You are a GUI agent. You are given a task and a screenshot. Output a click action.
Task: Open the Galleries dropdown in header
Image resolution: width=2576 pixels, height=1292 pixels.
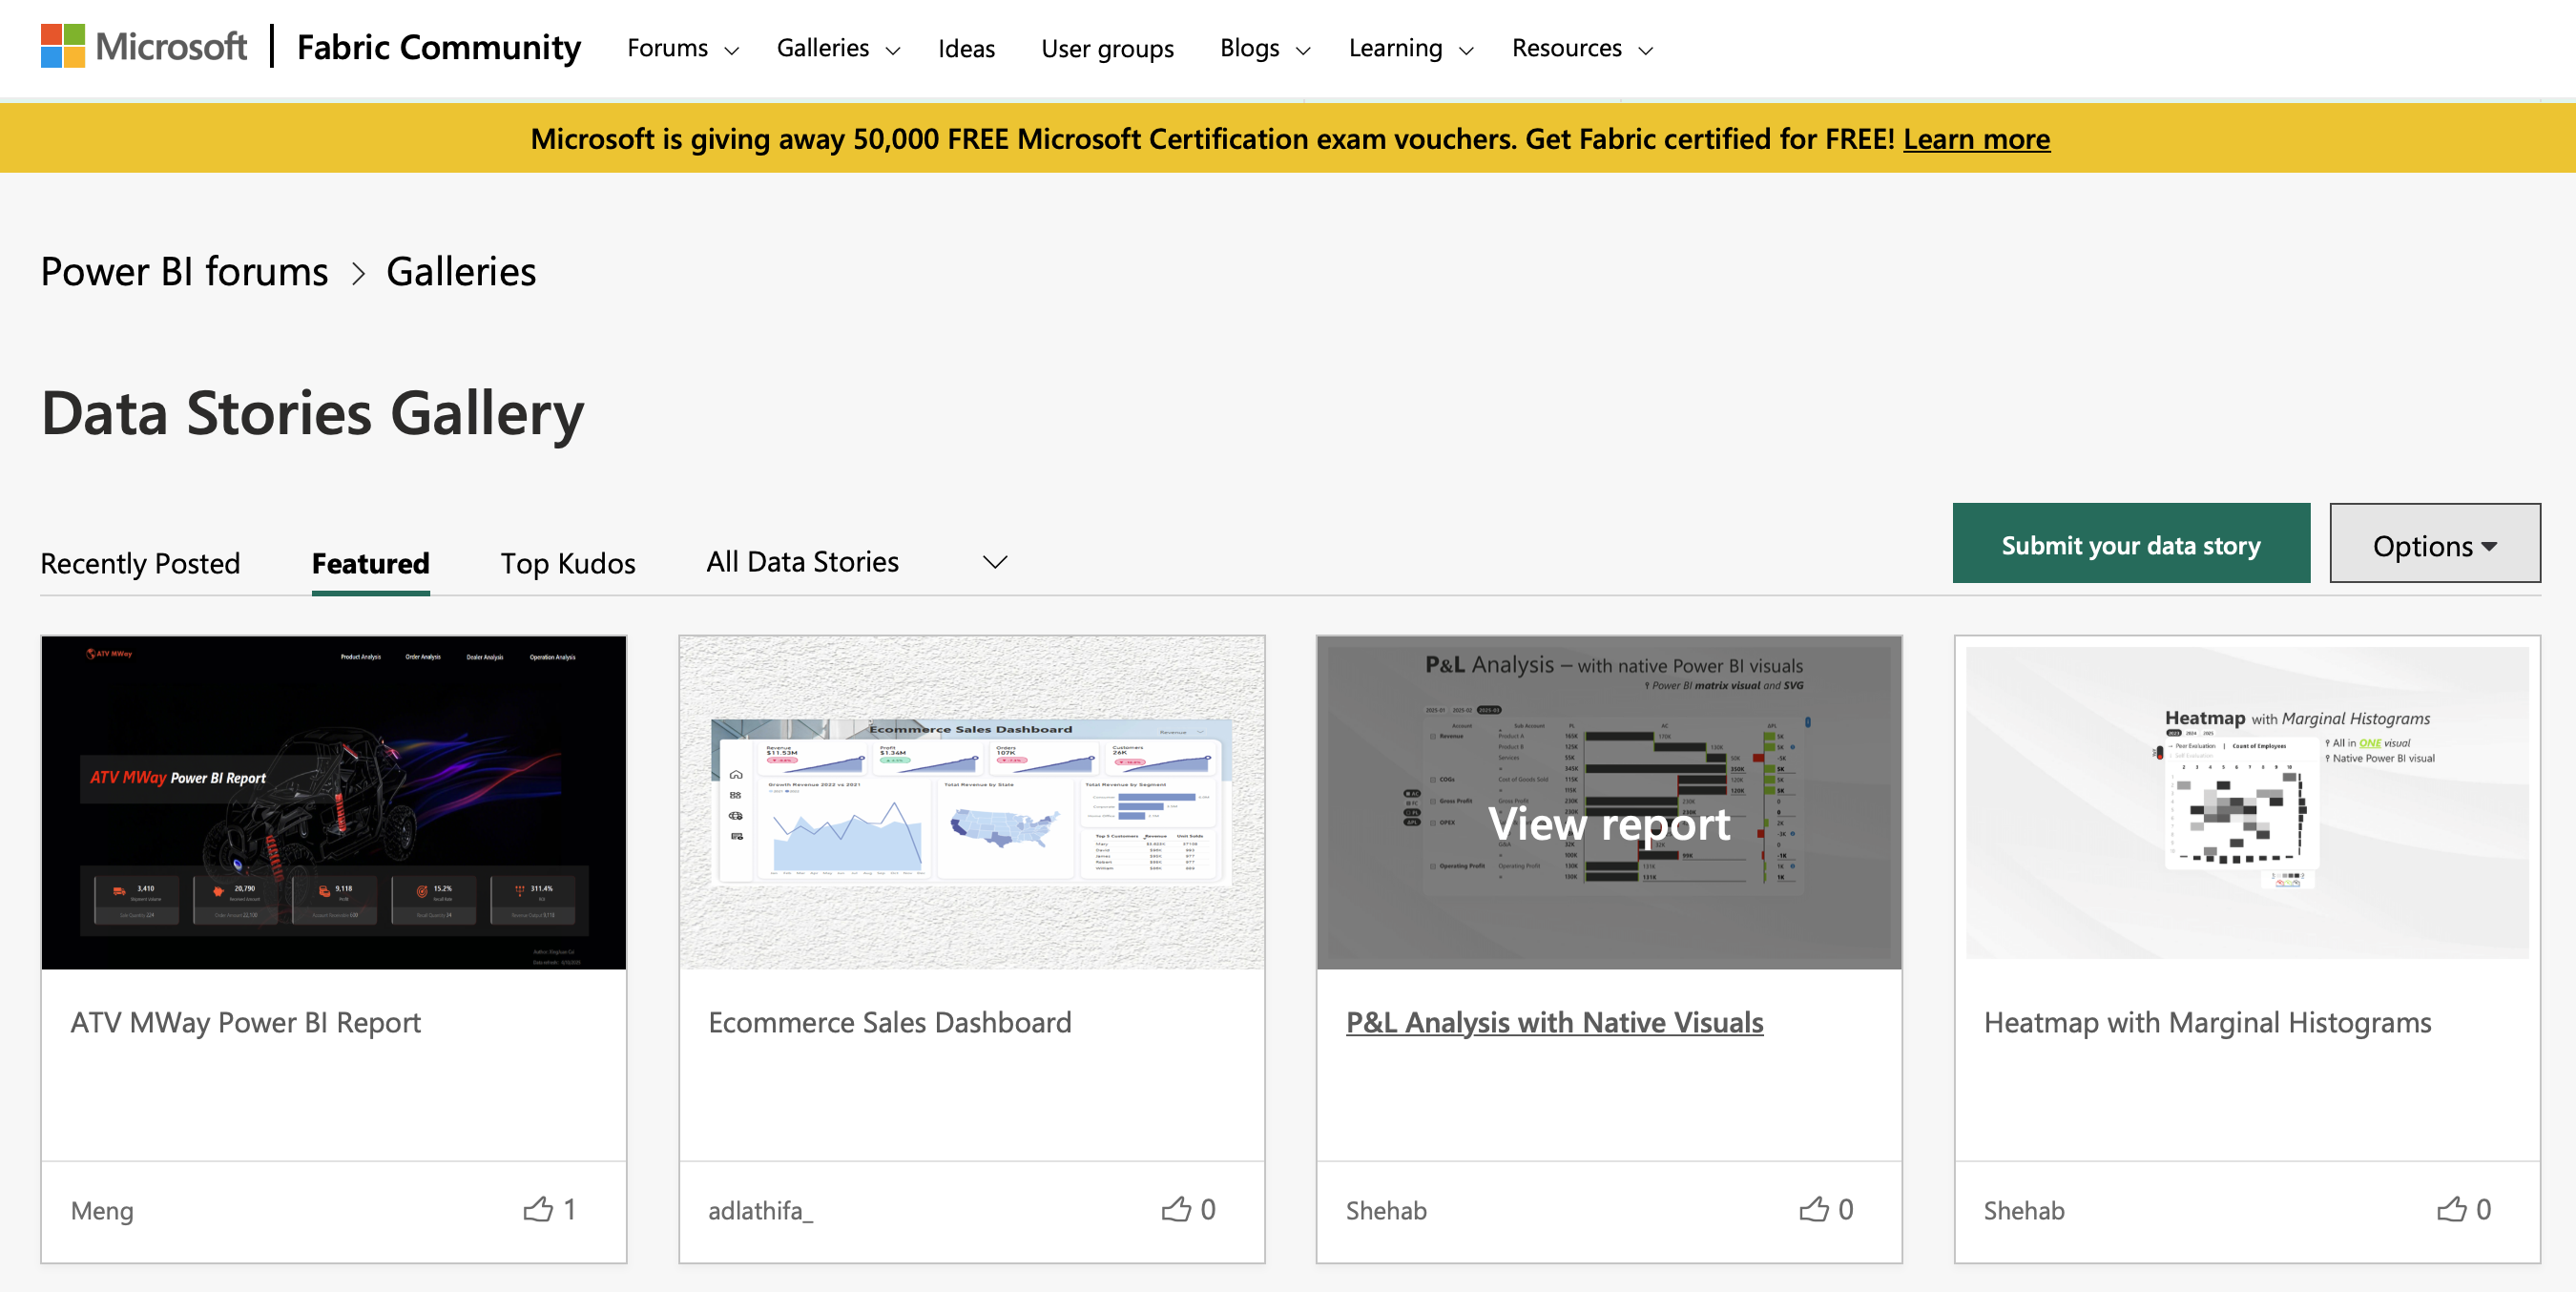837,48
